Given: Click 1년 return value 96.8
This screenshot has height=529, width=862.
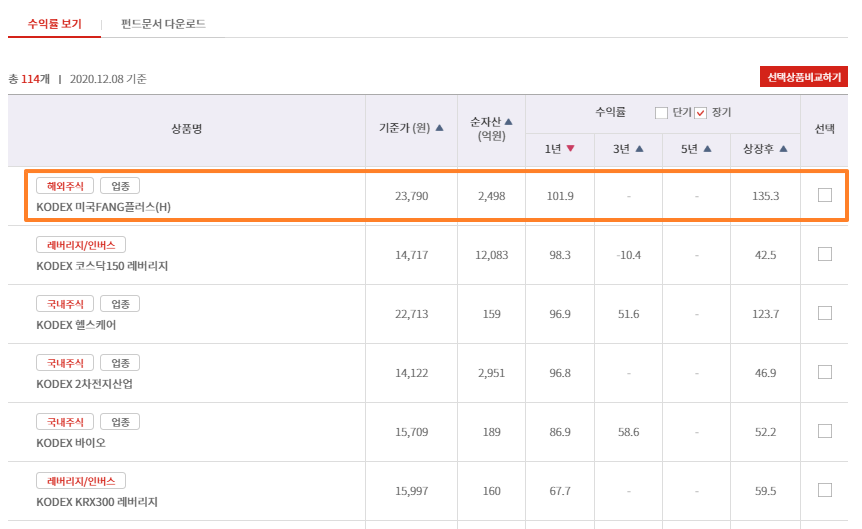Looking at the screenshot, I should [560, 373].
